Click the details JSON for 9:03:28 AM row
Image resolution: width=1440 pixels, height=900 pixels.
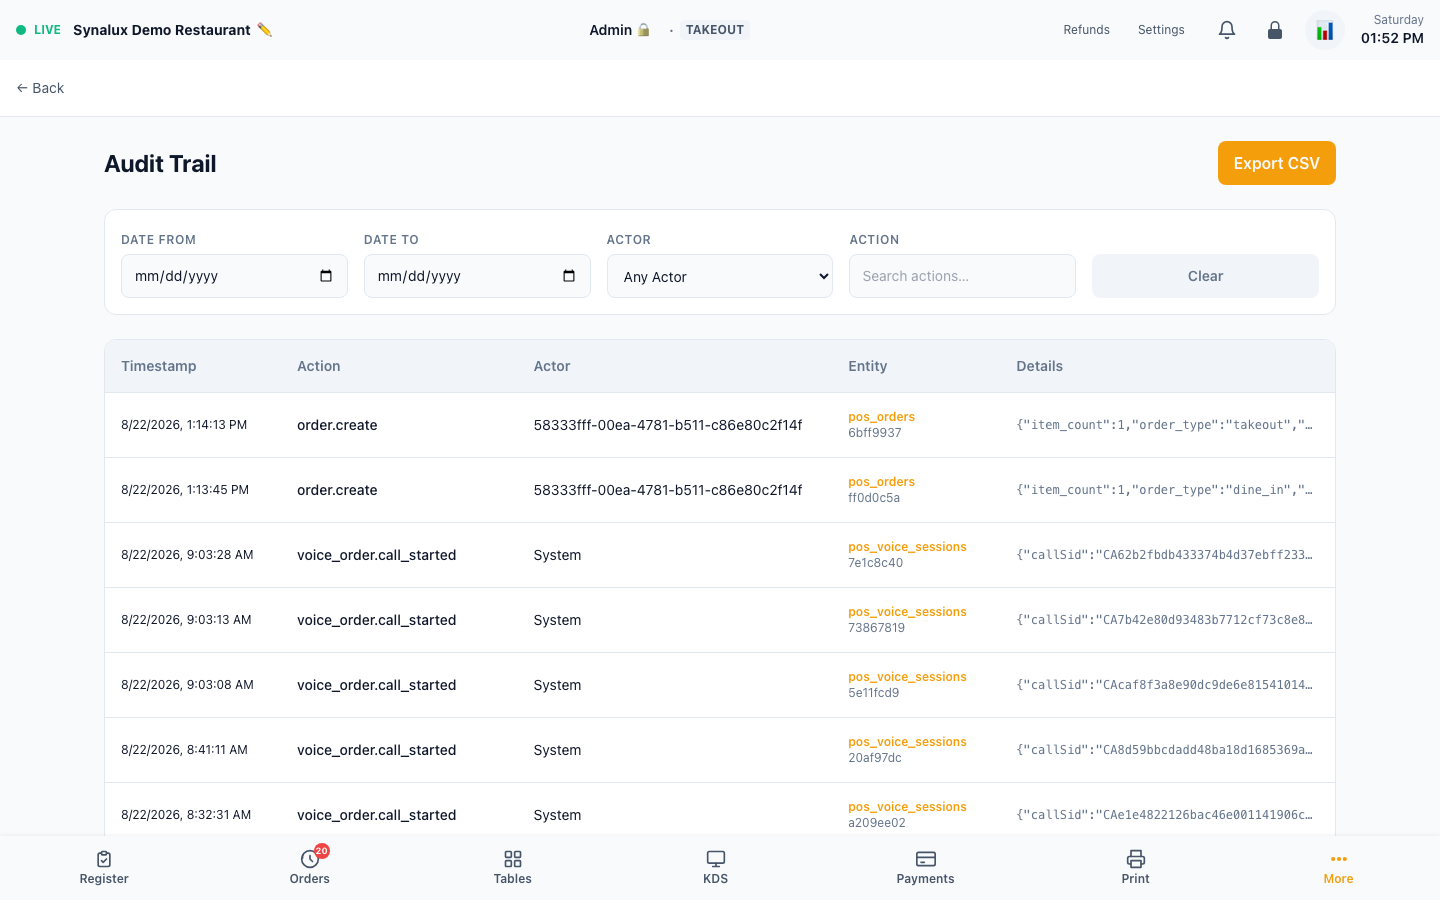pyautogui.click(x=1165, y=555)
